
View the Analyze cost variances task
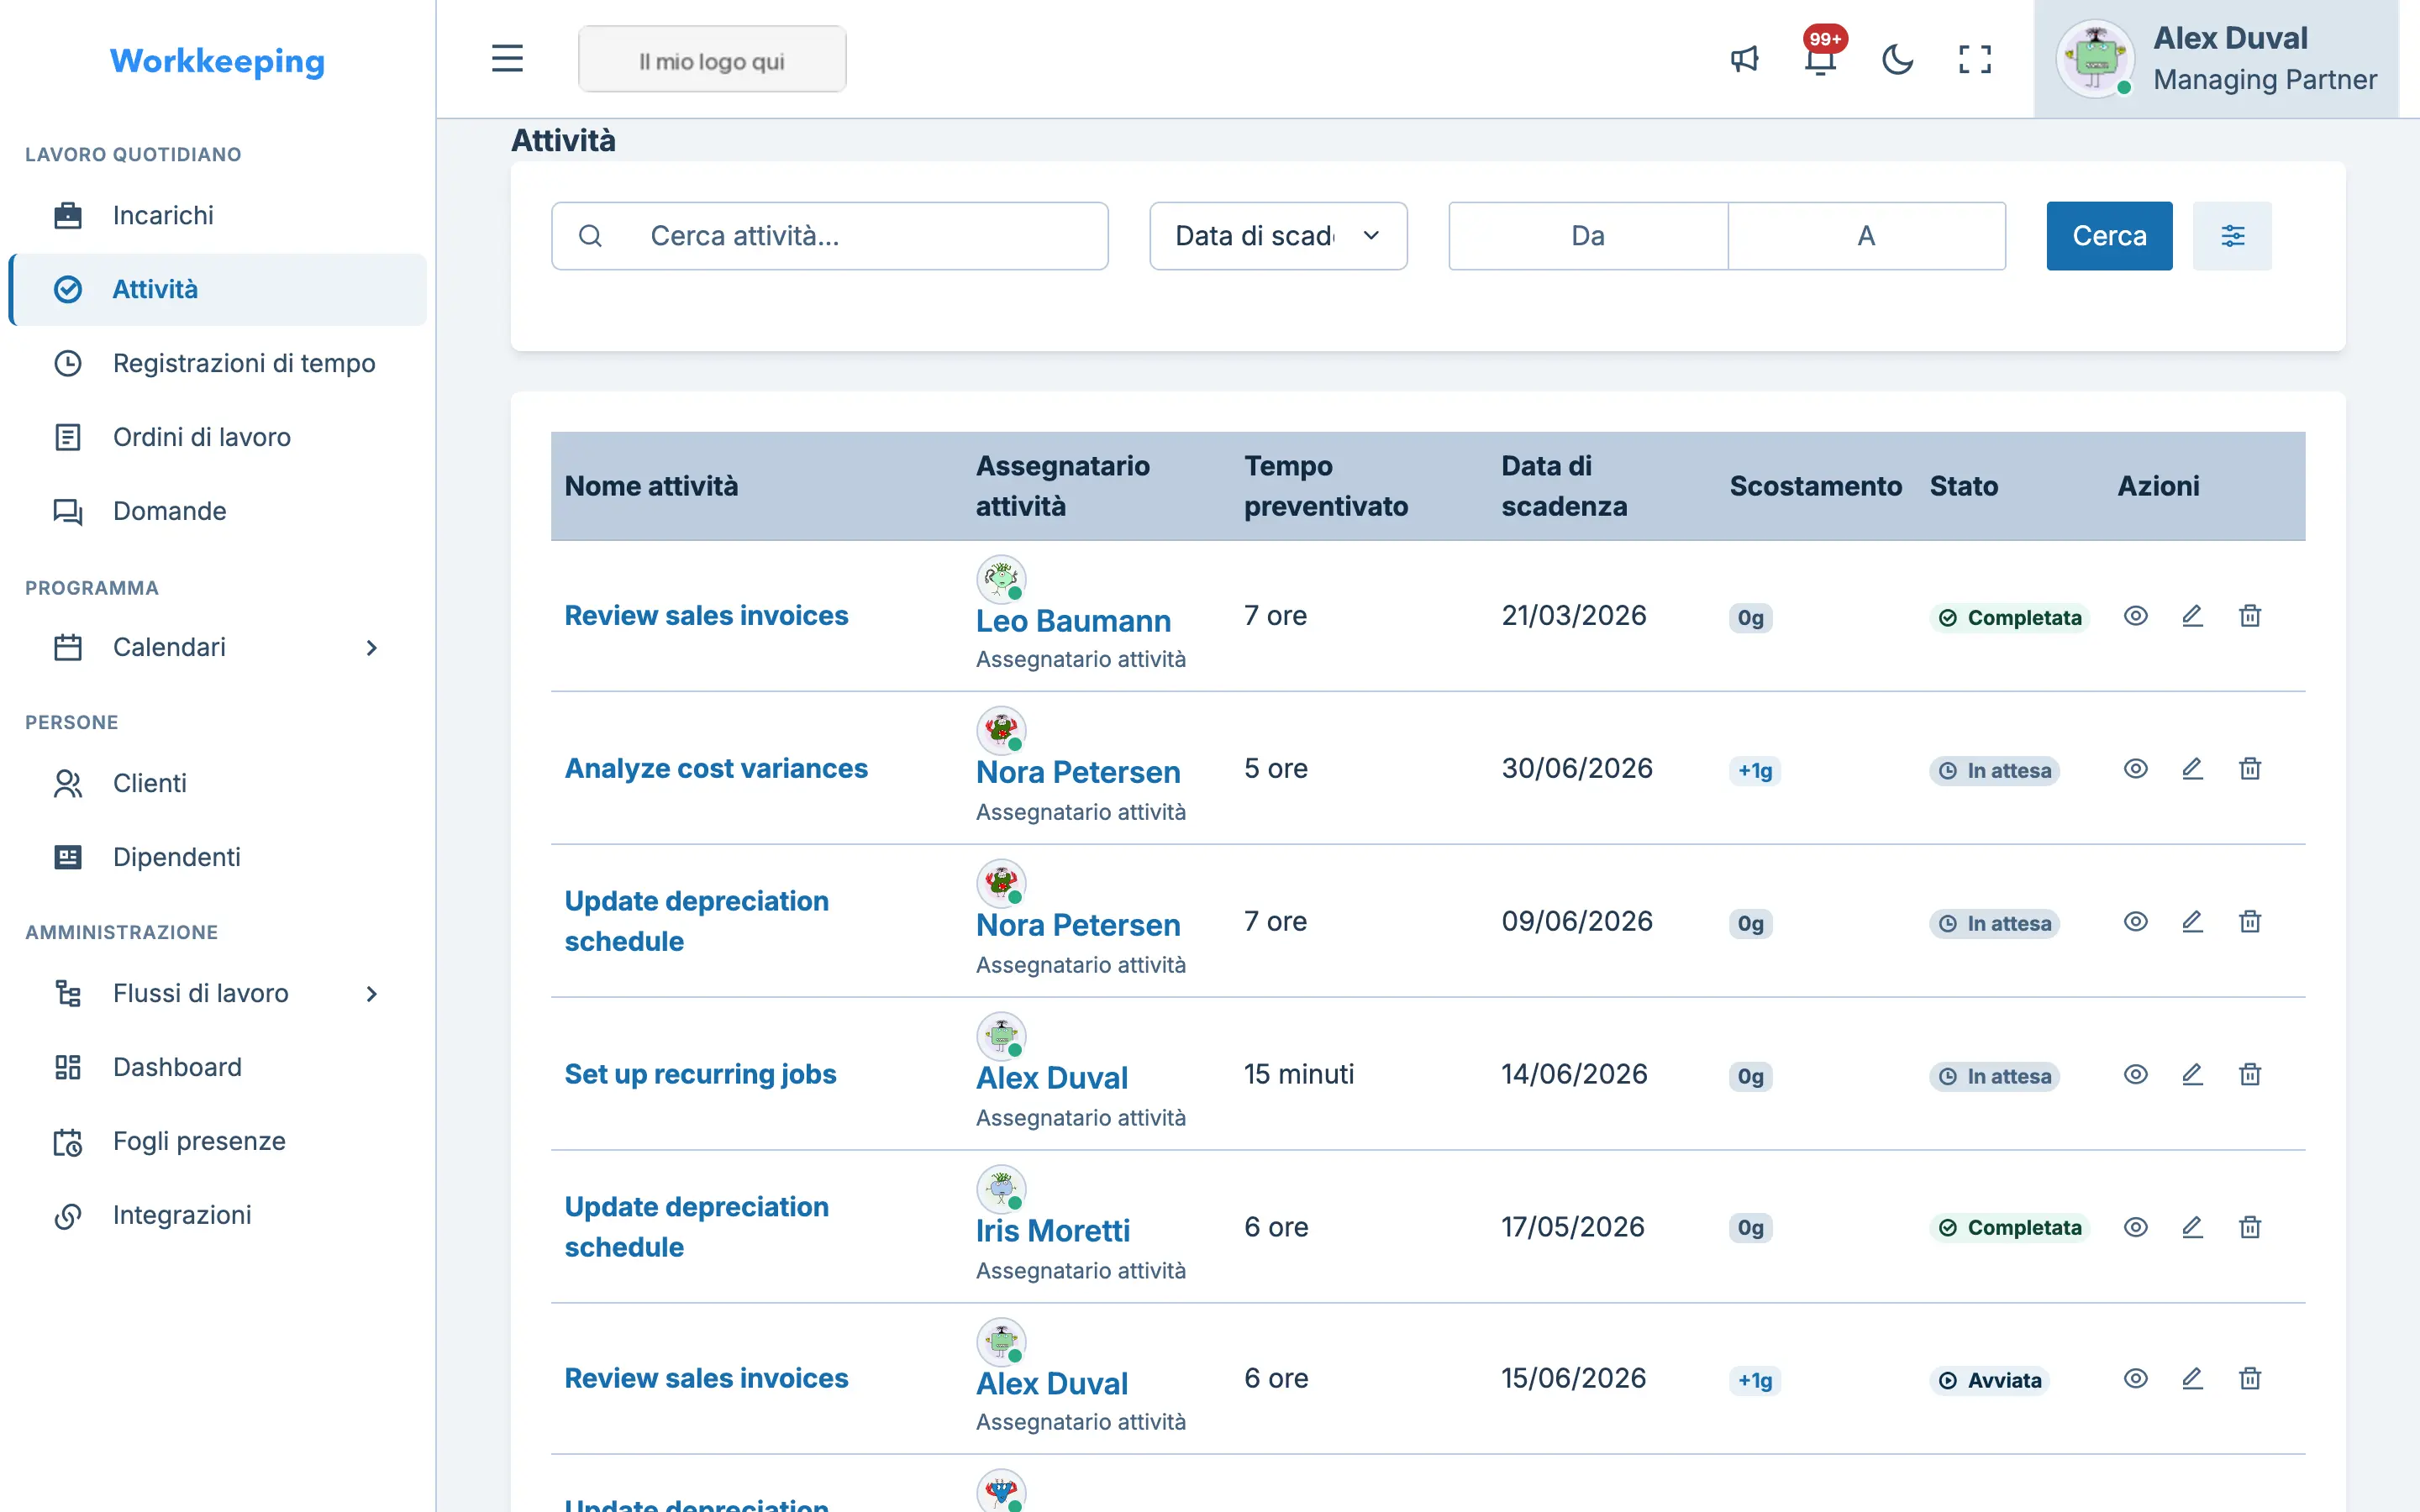2135,769
